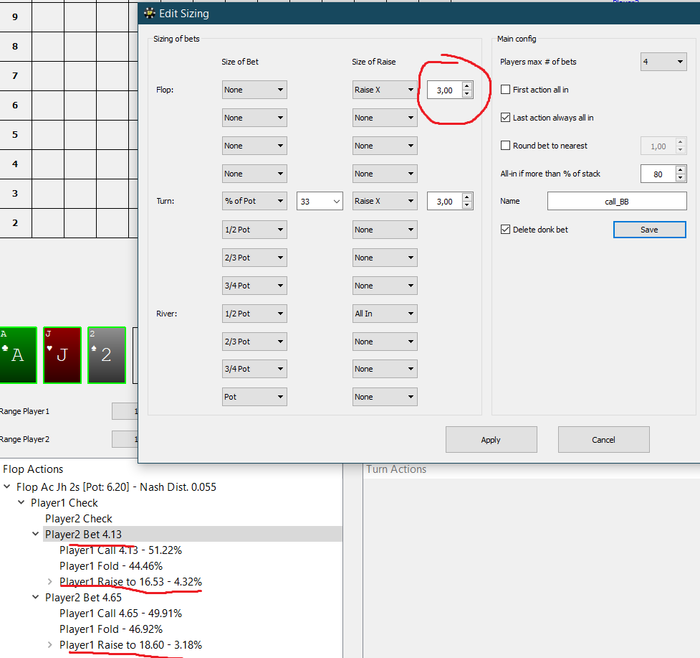Image resolution: width=700 pixels, height=658 pixels.
Task: Select the 2 of spades board card
Action: coord(107,355)
